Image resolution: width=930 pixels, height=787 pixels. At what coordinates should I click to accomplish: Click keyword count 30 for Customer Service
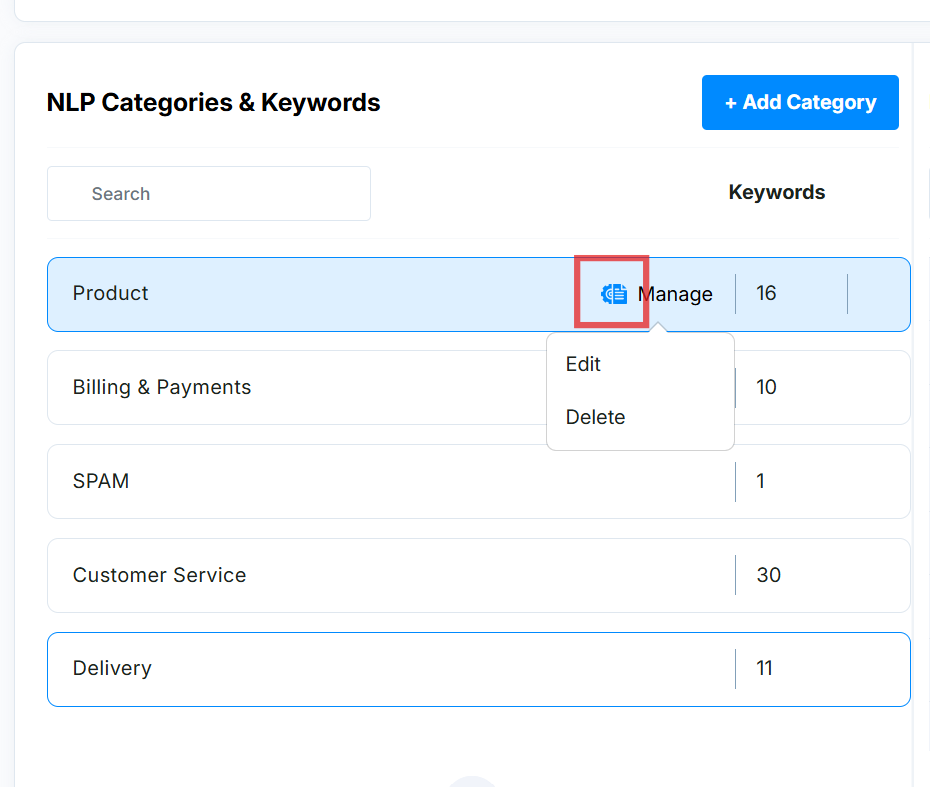point(768,575)
